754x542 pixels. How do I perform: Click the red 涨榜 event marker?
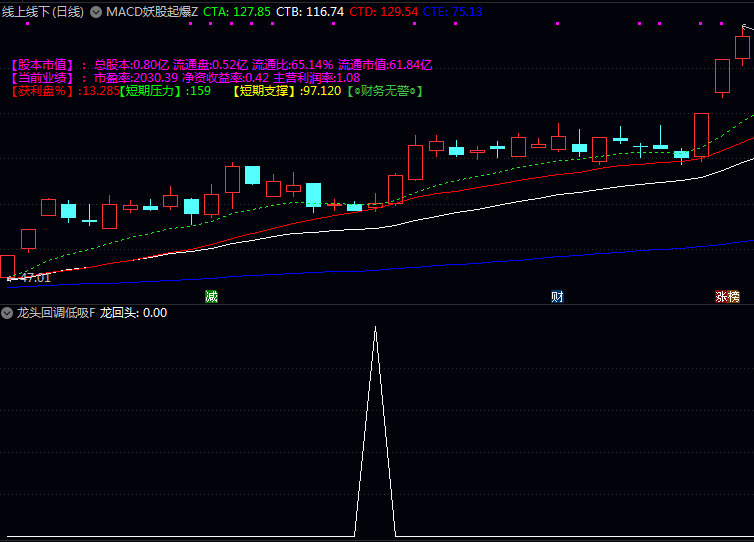(727, 296)
